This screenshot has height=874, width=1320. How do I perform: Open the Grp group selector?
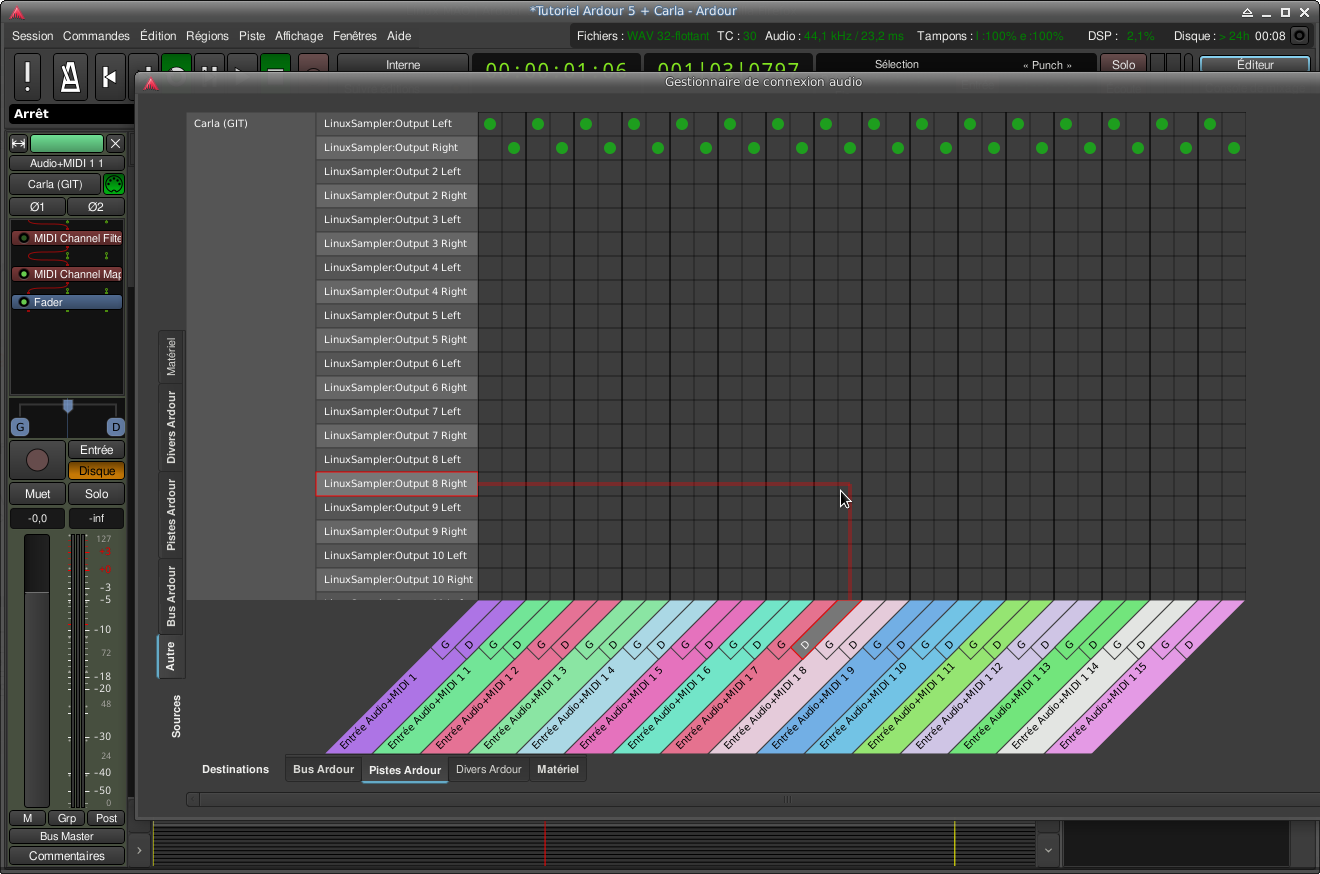click(67, 818)
